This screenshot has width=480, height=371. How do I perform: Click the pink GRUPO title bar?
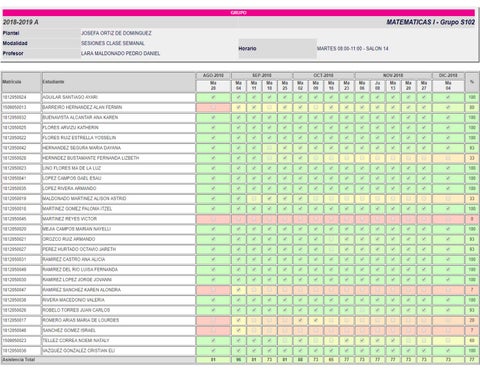(239, 13)
